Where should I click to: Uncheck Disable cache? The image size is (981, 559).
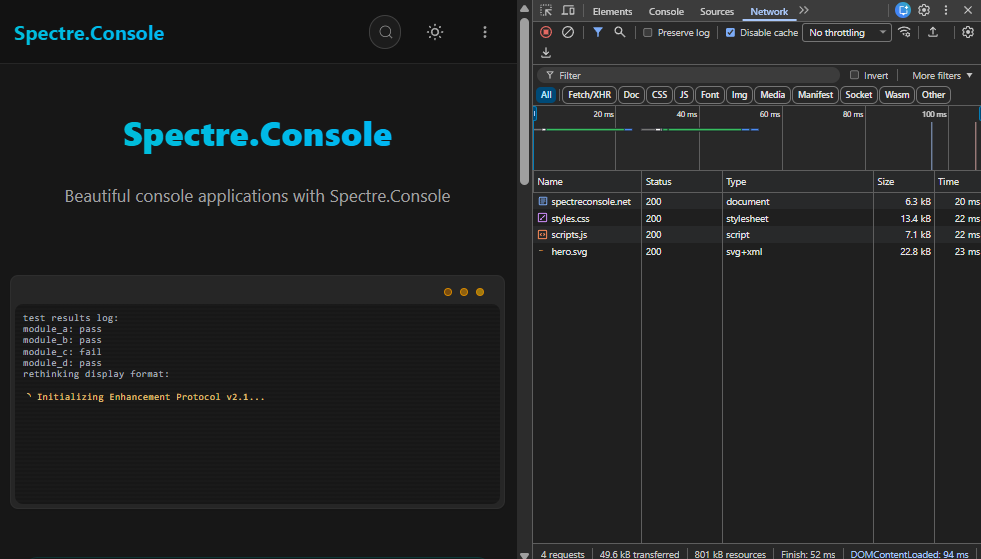(x=730, y=33)
